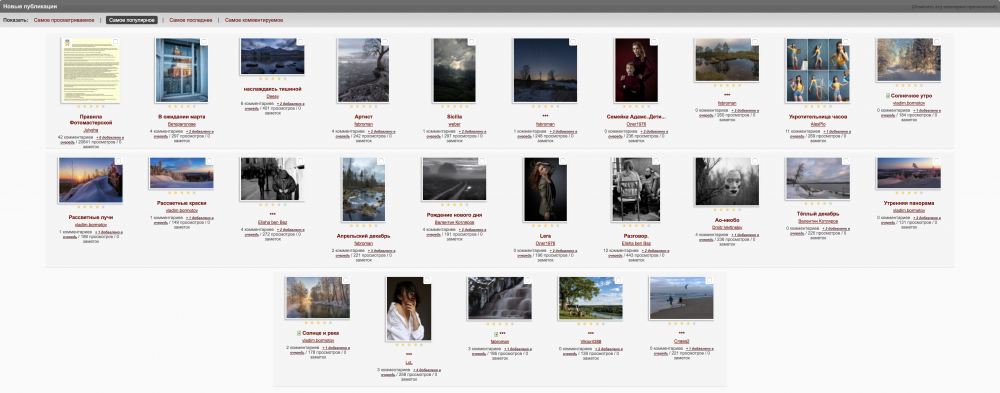Mark checkbox on 'Укротительница часов' photo
The height and width of the screenshot is (393, 1000).
click(x=846, y=42)
